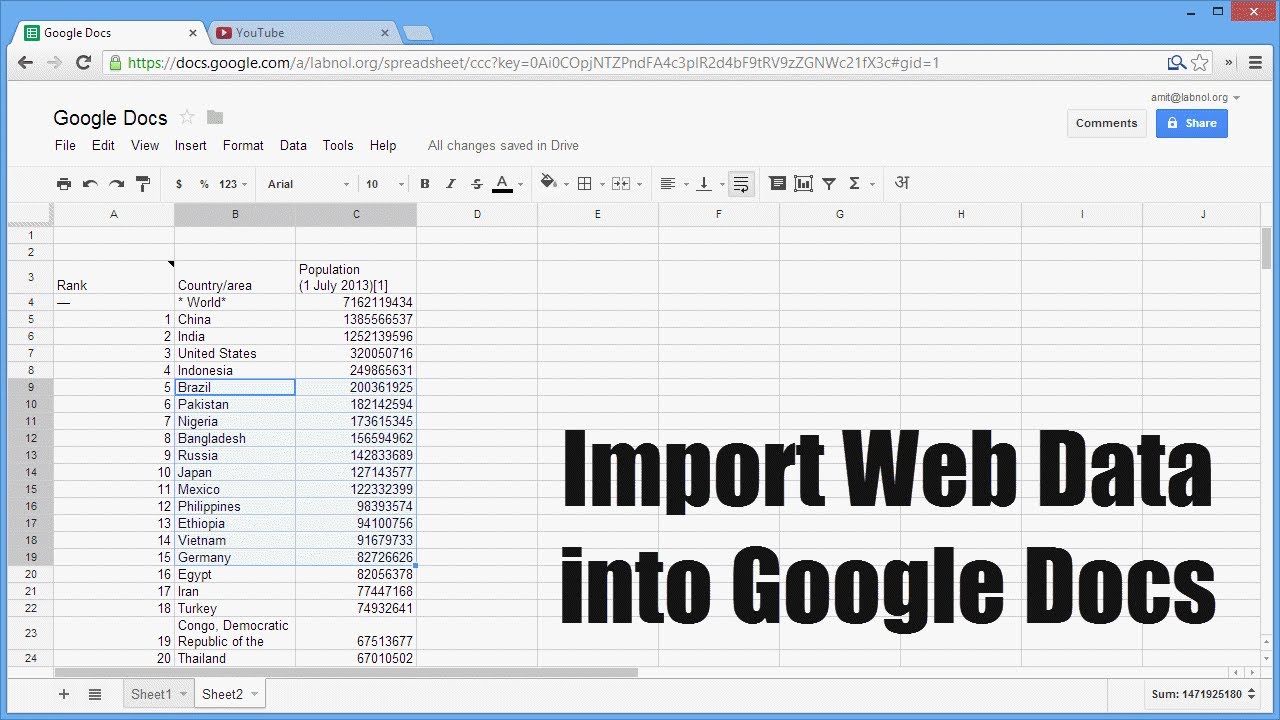Click 'All changes saved in Drive' status
Image resolution: width=1280 pixels, height=720 pixels.
click(503, 145)
